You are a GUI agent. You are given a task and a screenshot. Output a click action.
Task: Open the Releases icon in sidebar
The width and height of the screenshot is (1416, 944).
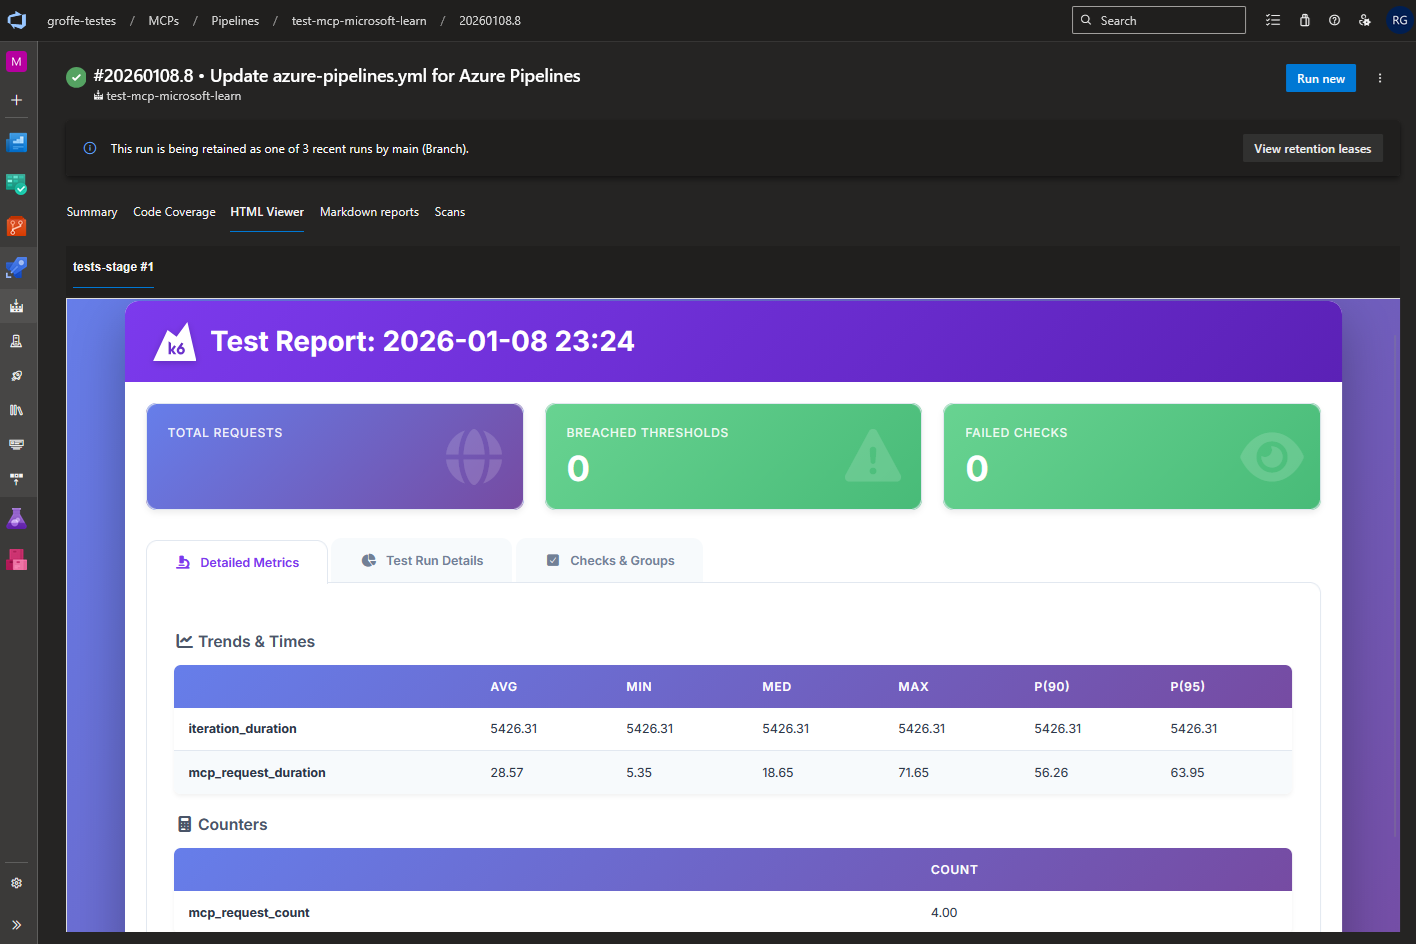tap(16, 376)
